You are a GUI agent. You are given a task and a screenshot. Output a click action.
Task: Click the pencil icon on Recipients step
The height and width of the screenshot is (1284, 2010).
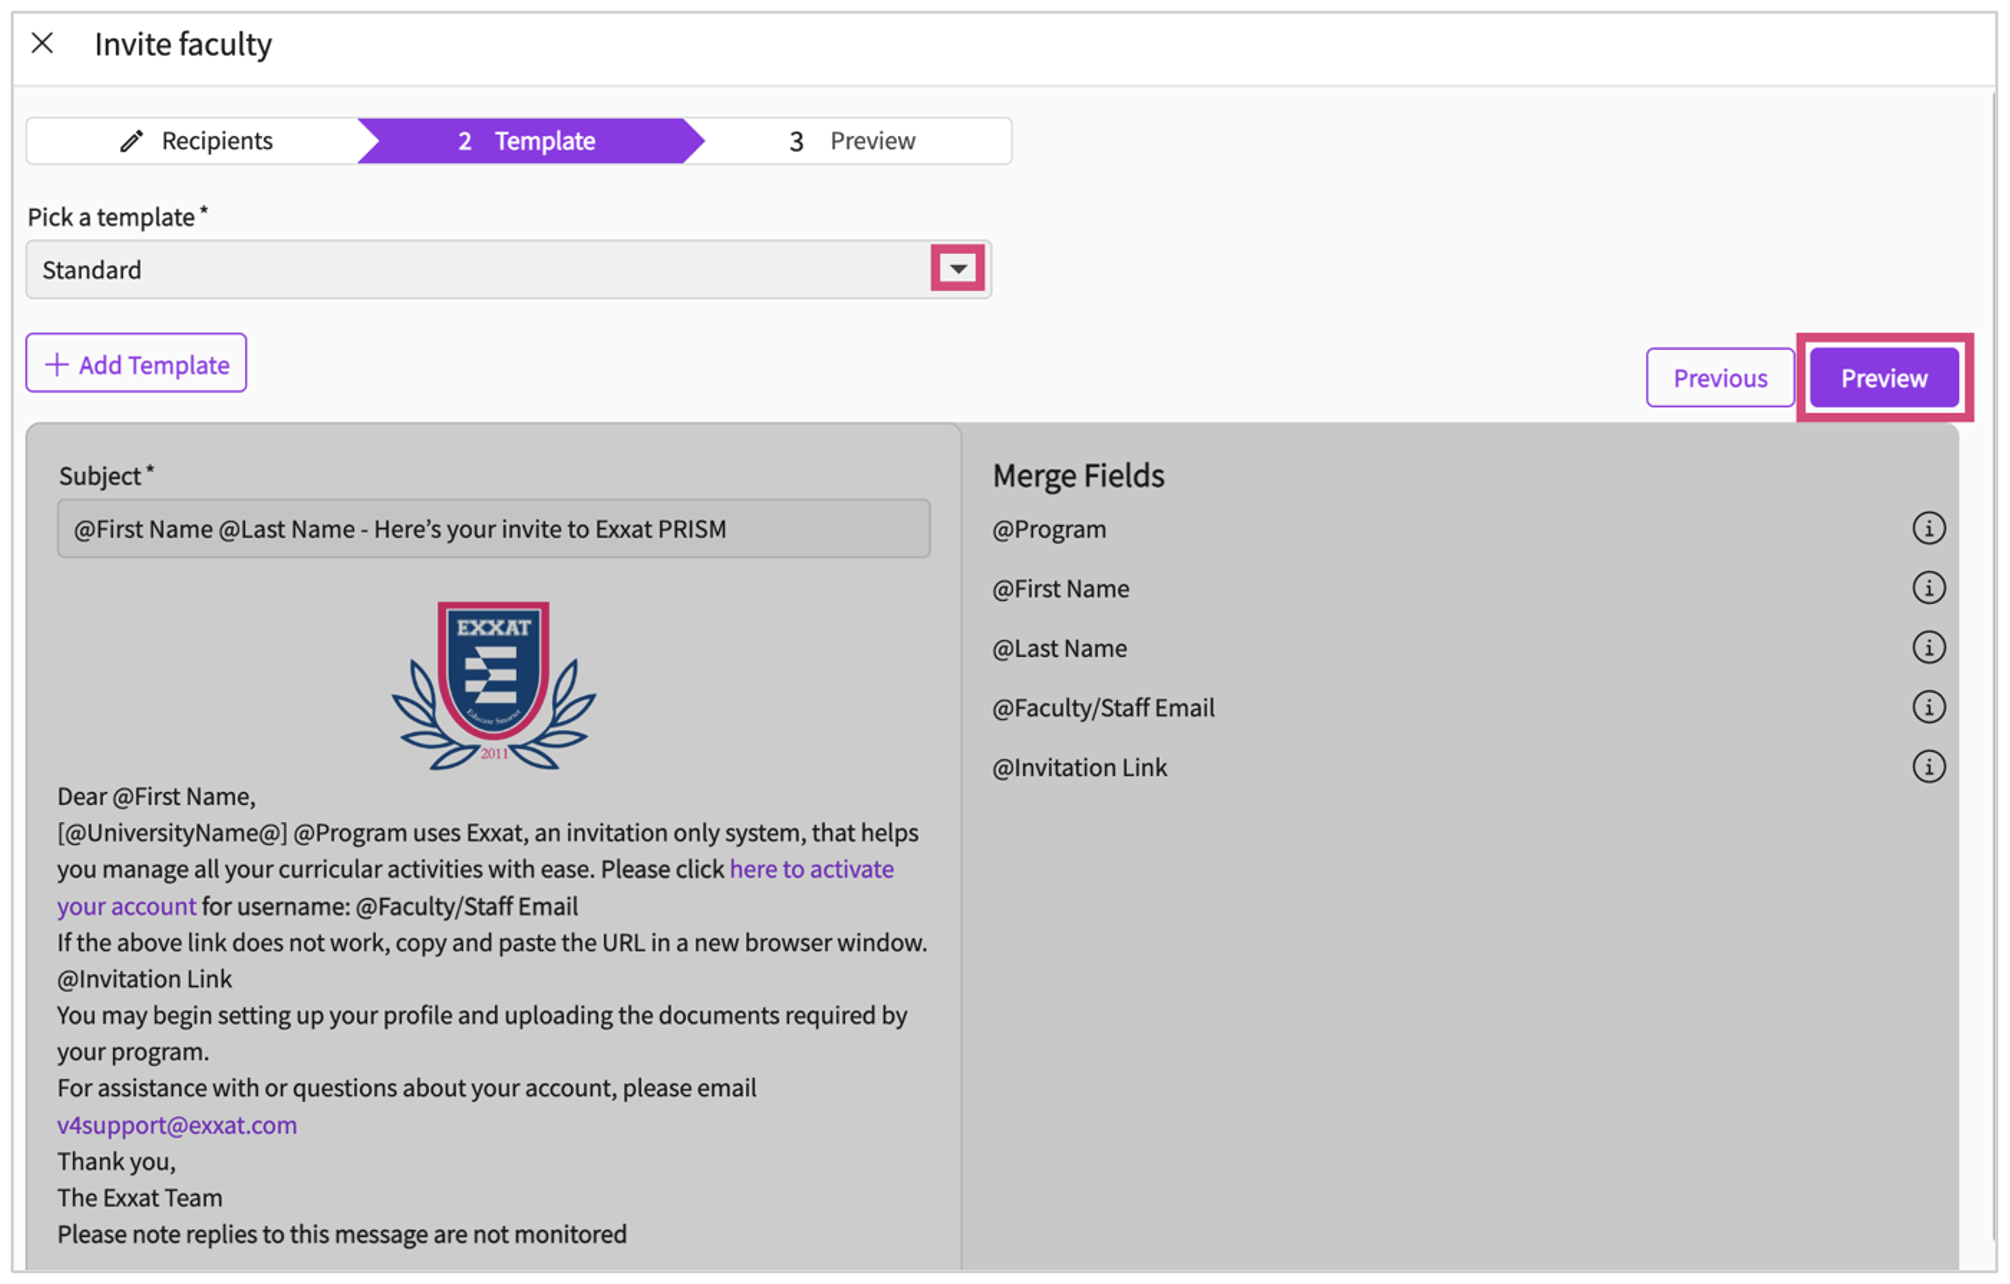[131, 141]
